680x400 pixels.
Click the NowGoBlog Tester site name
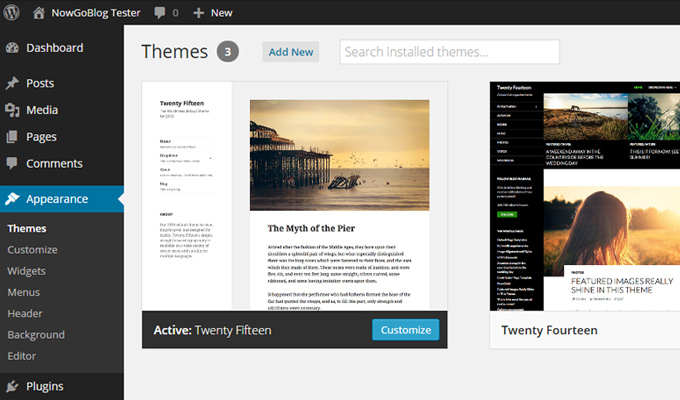(96, 13)
